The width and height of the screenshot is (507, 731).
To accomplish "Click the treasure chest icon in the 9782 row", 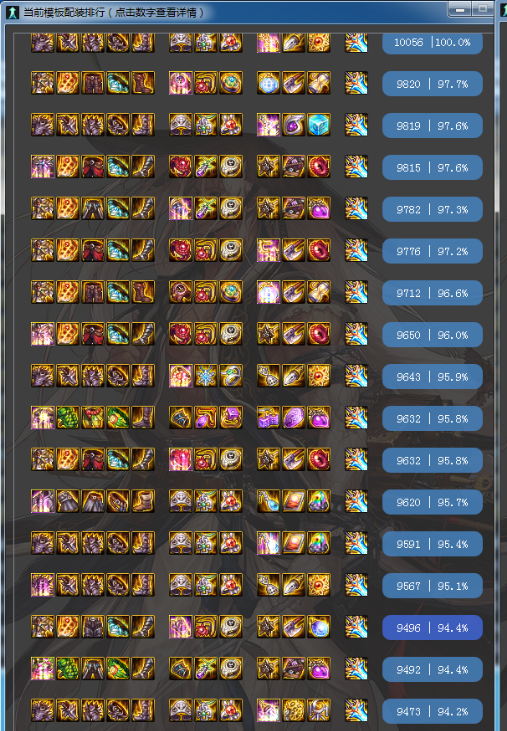I will [294, 208].
